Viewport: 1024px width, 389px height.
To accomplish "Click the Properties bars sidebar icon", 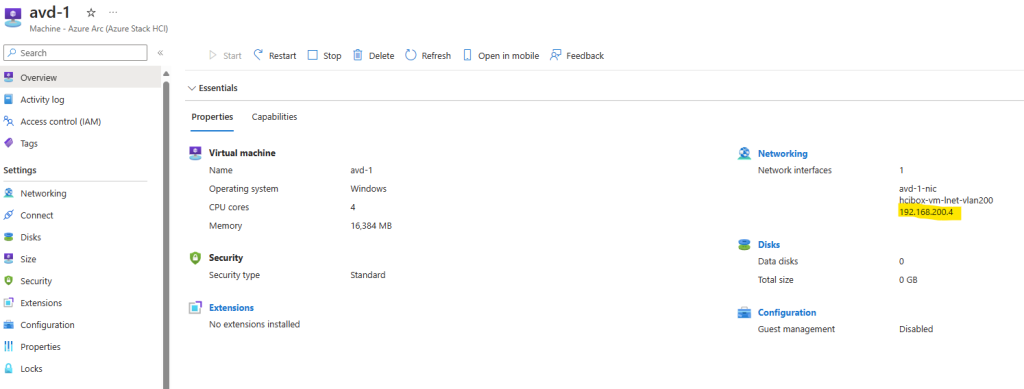I will [x=8, y=347].
